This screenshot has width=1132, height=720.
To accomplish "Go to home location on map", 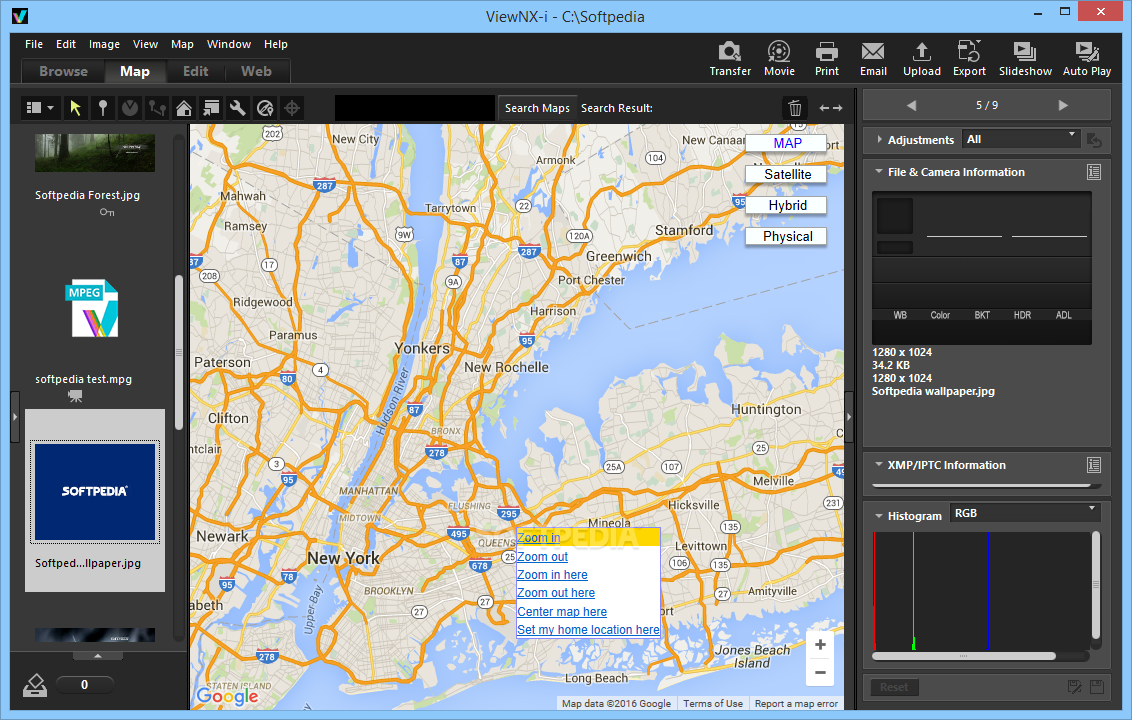I will [184, 108].
